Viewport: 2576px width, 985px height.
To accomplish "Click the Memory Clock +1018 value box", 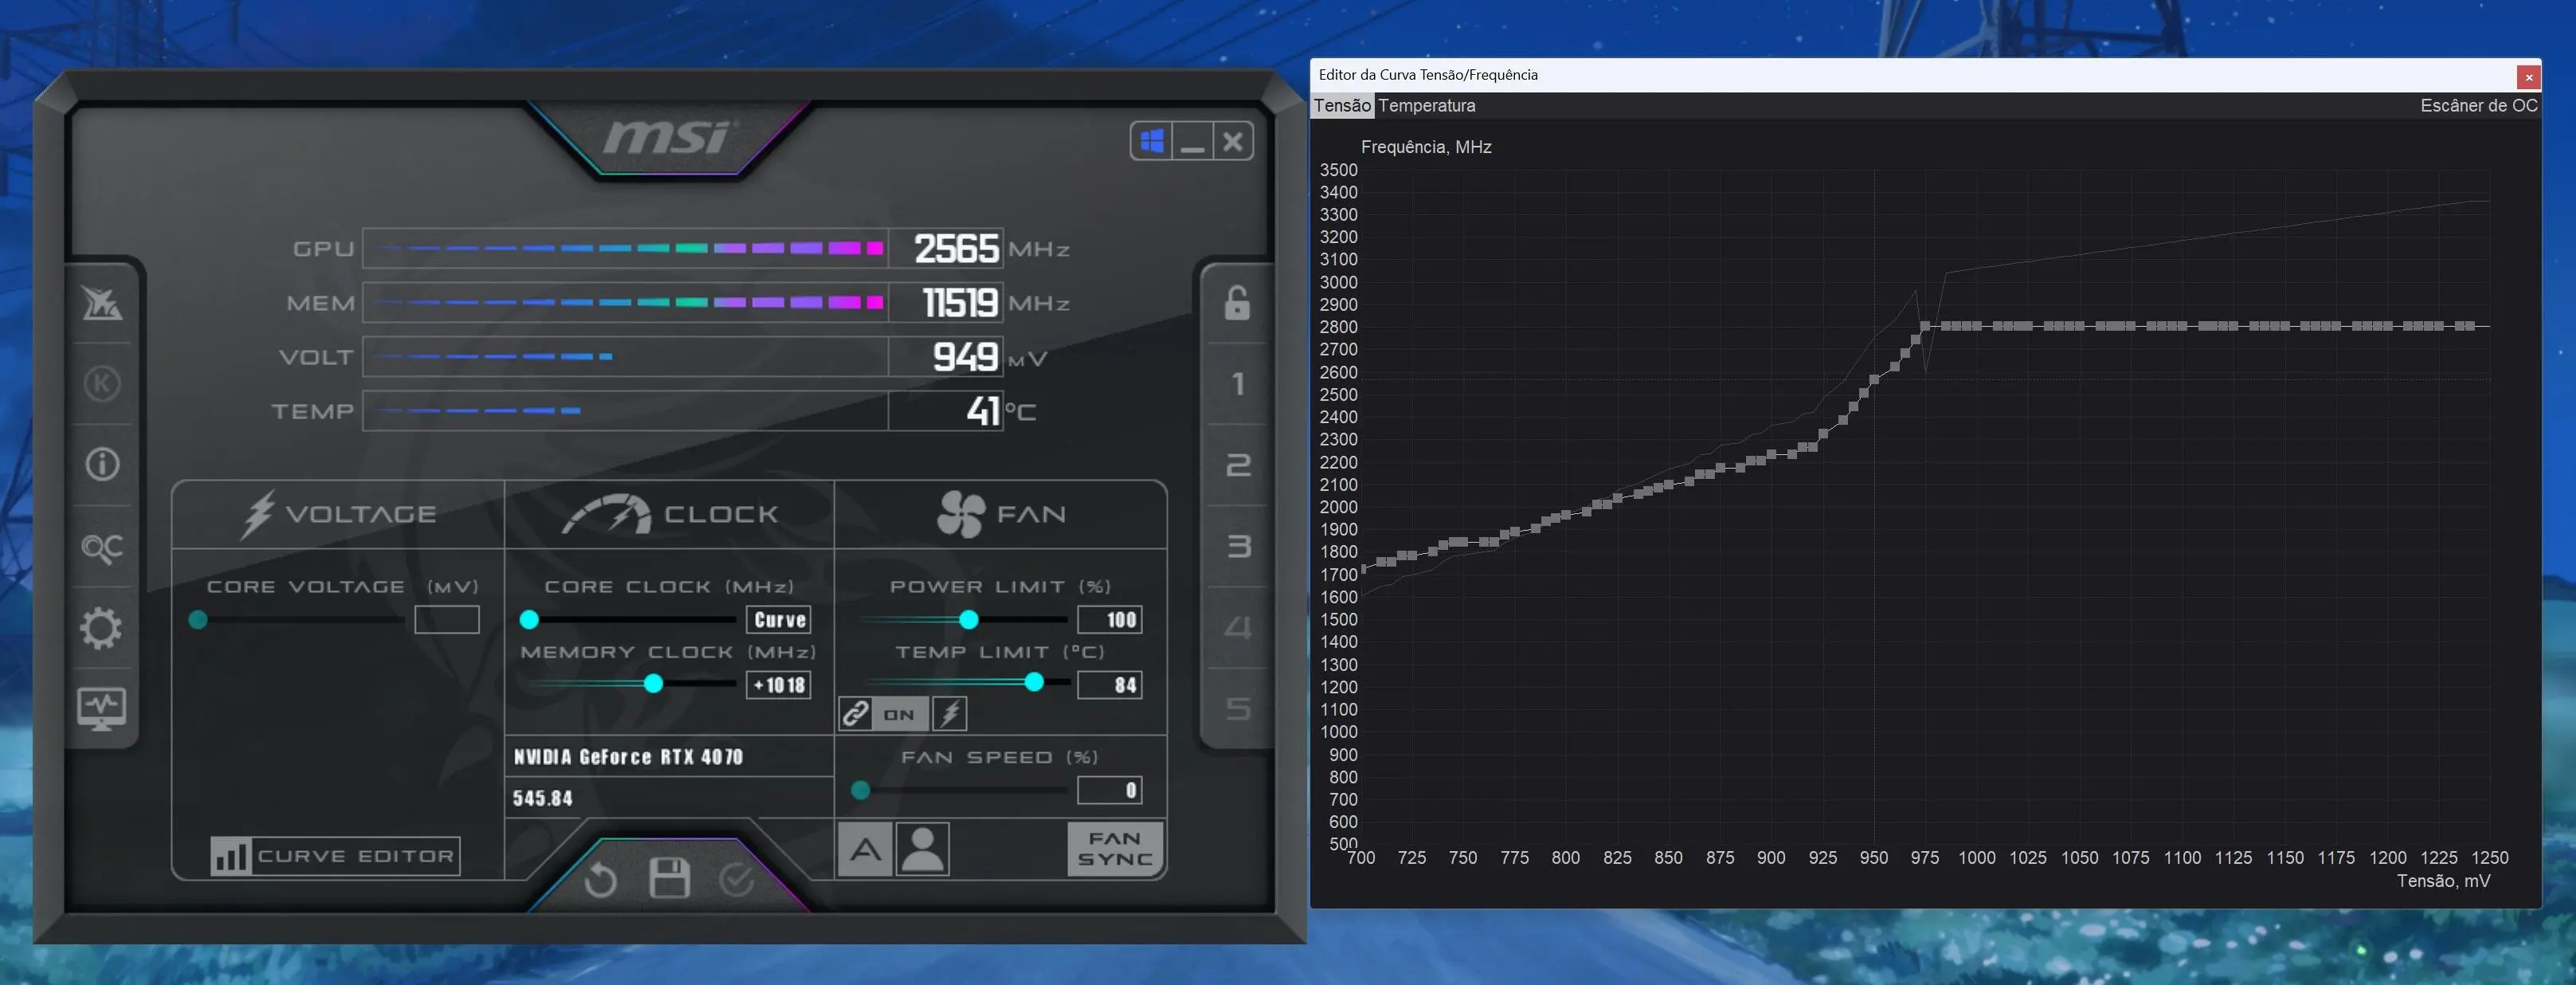I will click(779, 685).
